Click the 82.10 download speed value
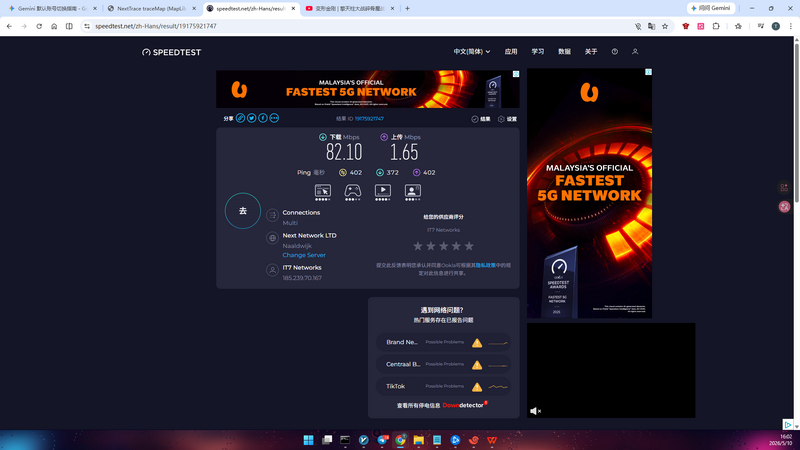Screen dimensions: 800x450 click(x=344, y=152)
